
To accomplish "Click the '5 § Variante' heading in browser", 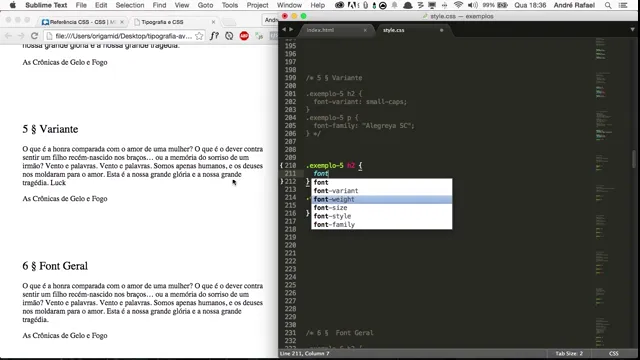I will 50,129.
